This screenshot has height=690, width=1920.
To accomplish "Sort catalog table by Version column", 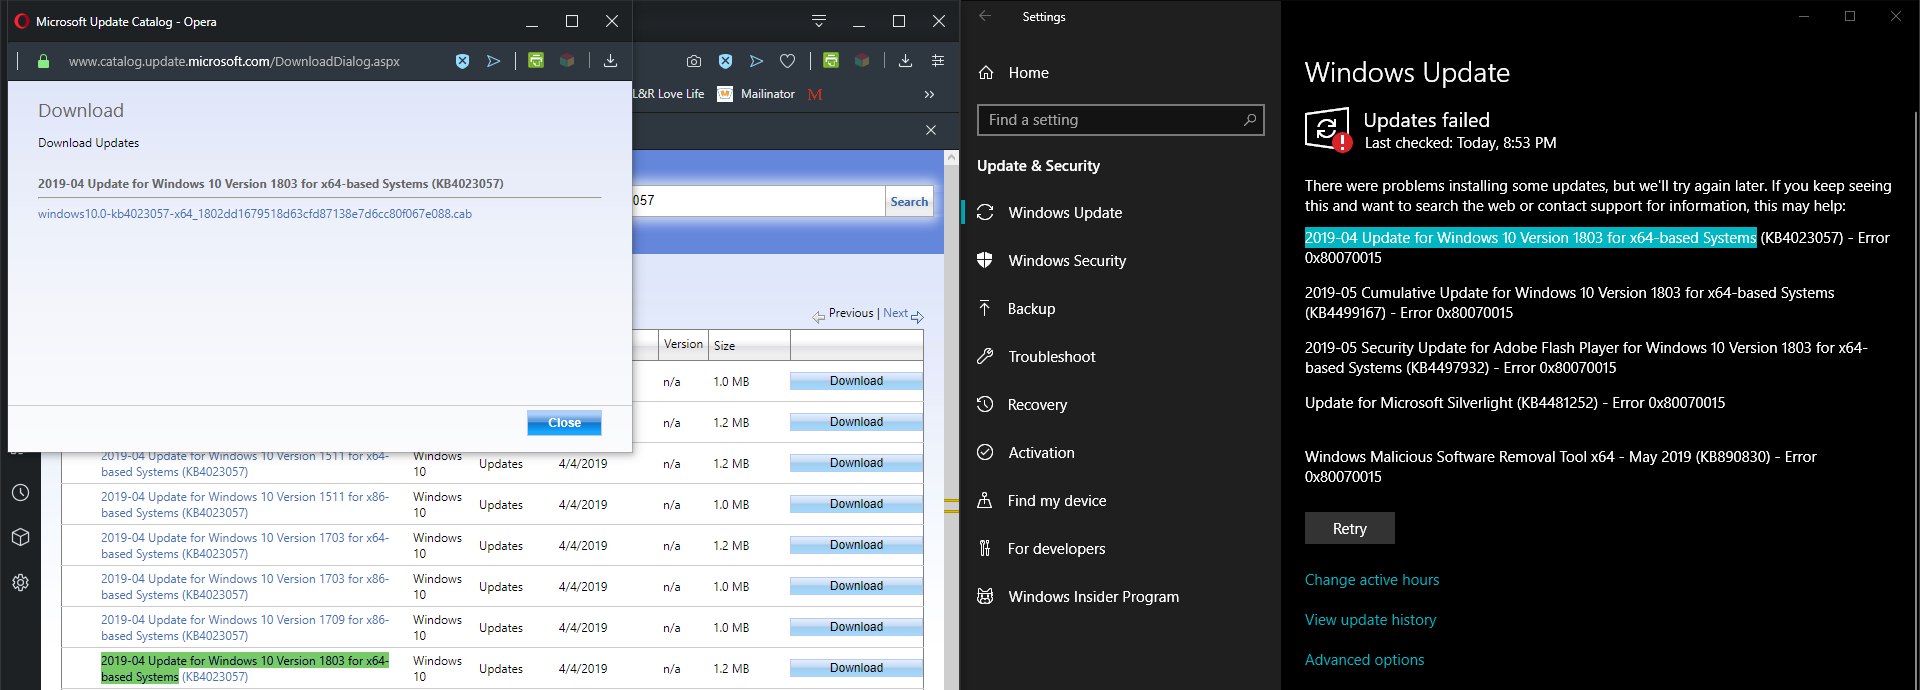I will 683,344.
